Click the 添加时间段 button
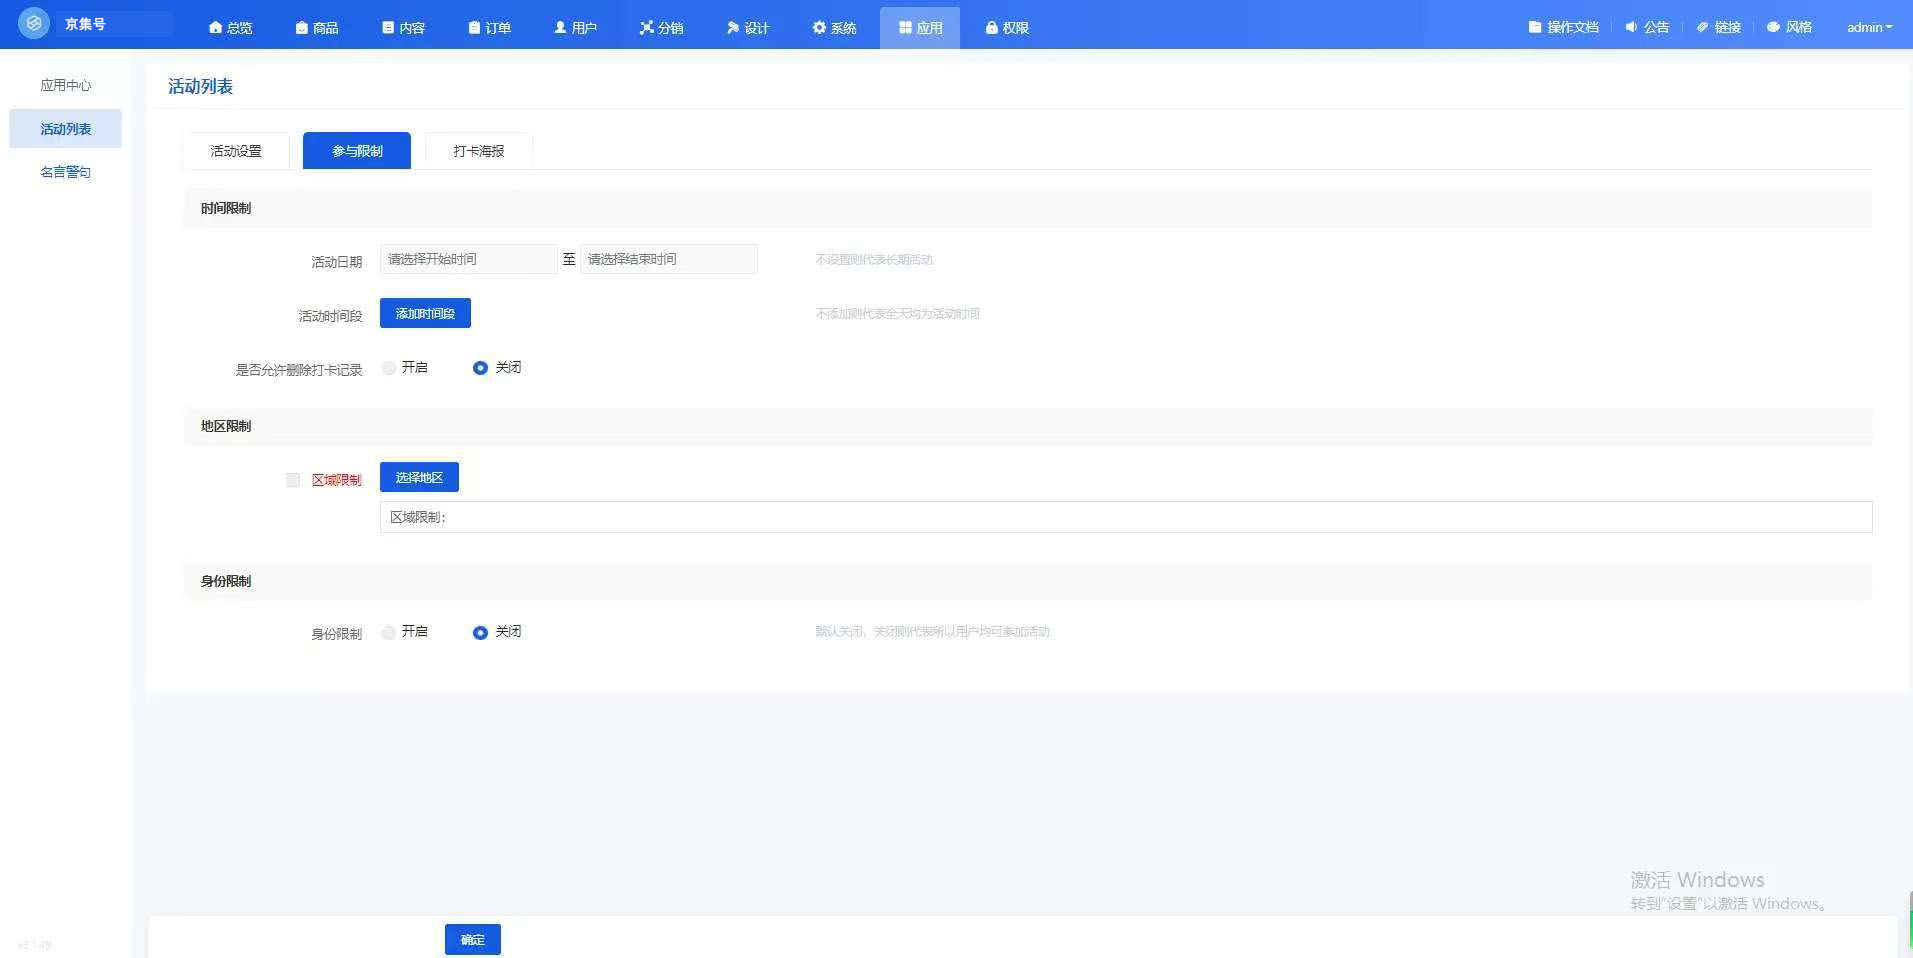 point(425,313)
